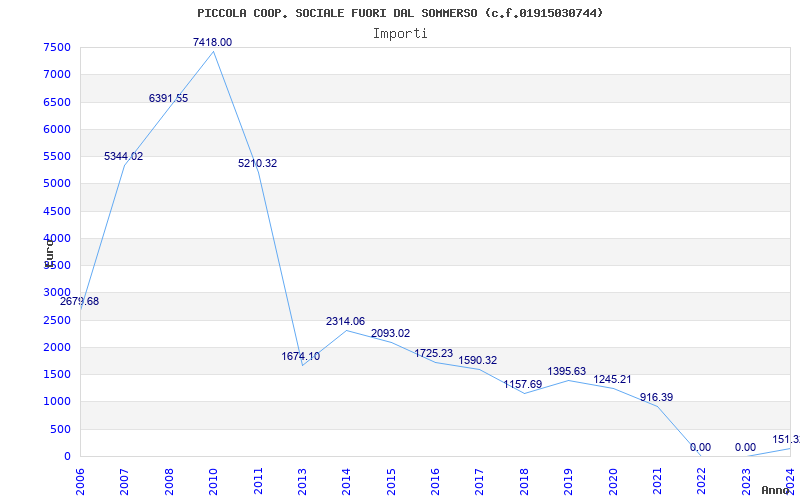The width and height of the screenshot is (800, 500).
Task: Click the 1725.23 data label
Action: coord(434,354)
